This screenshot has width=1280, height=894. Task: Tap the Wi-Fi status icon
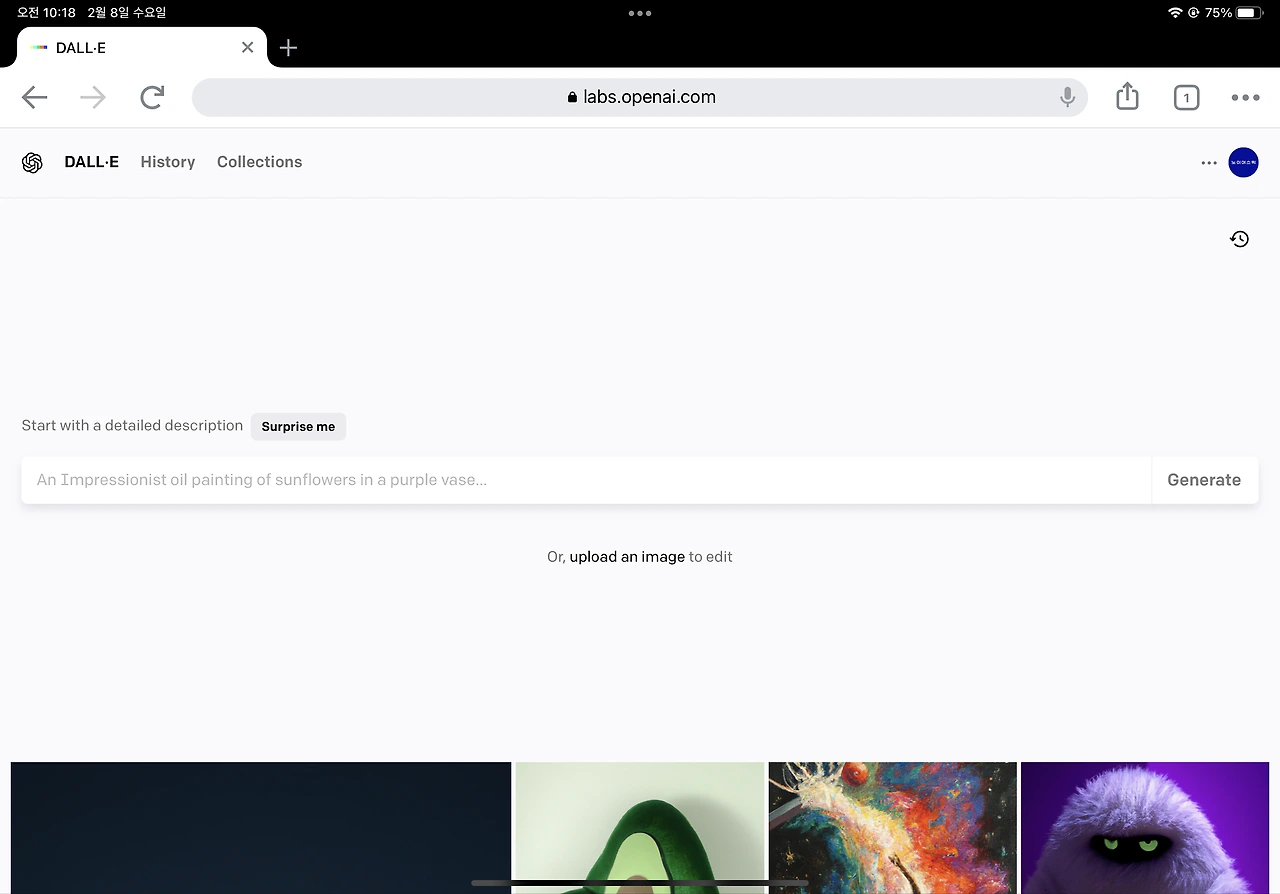[x=1174, y=13]
